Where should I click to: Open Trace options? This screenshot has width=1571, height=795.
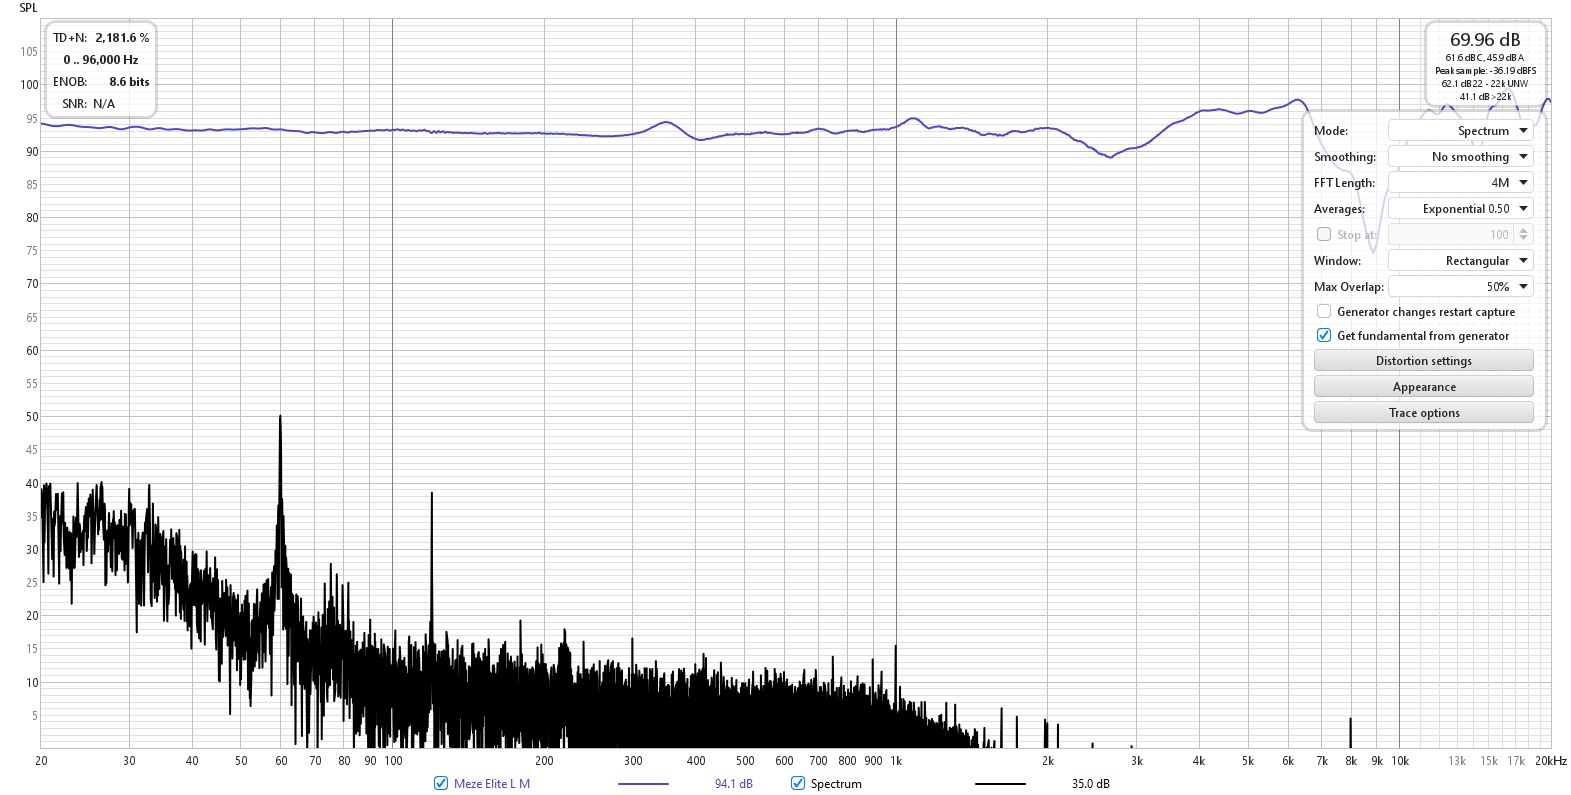[1423, 413]
